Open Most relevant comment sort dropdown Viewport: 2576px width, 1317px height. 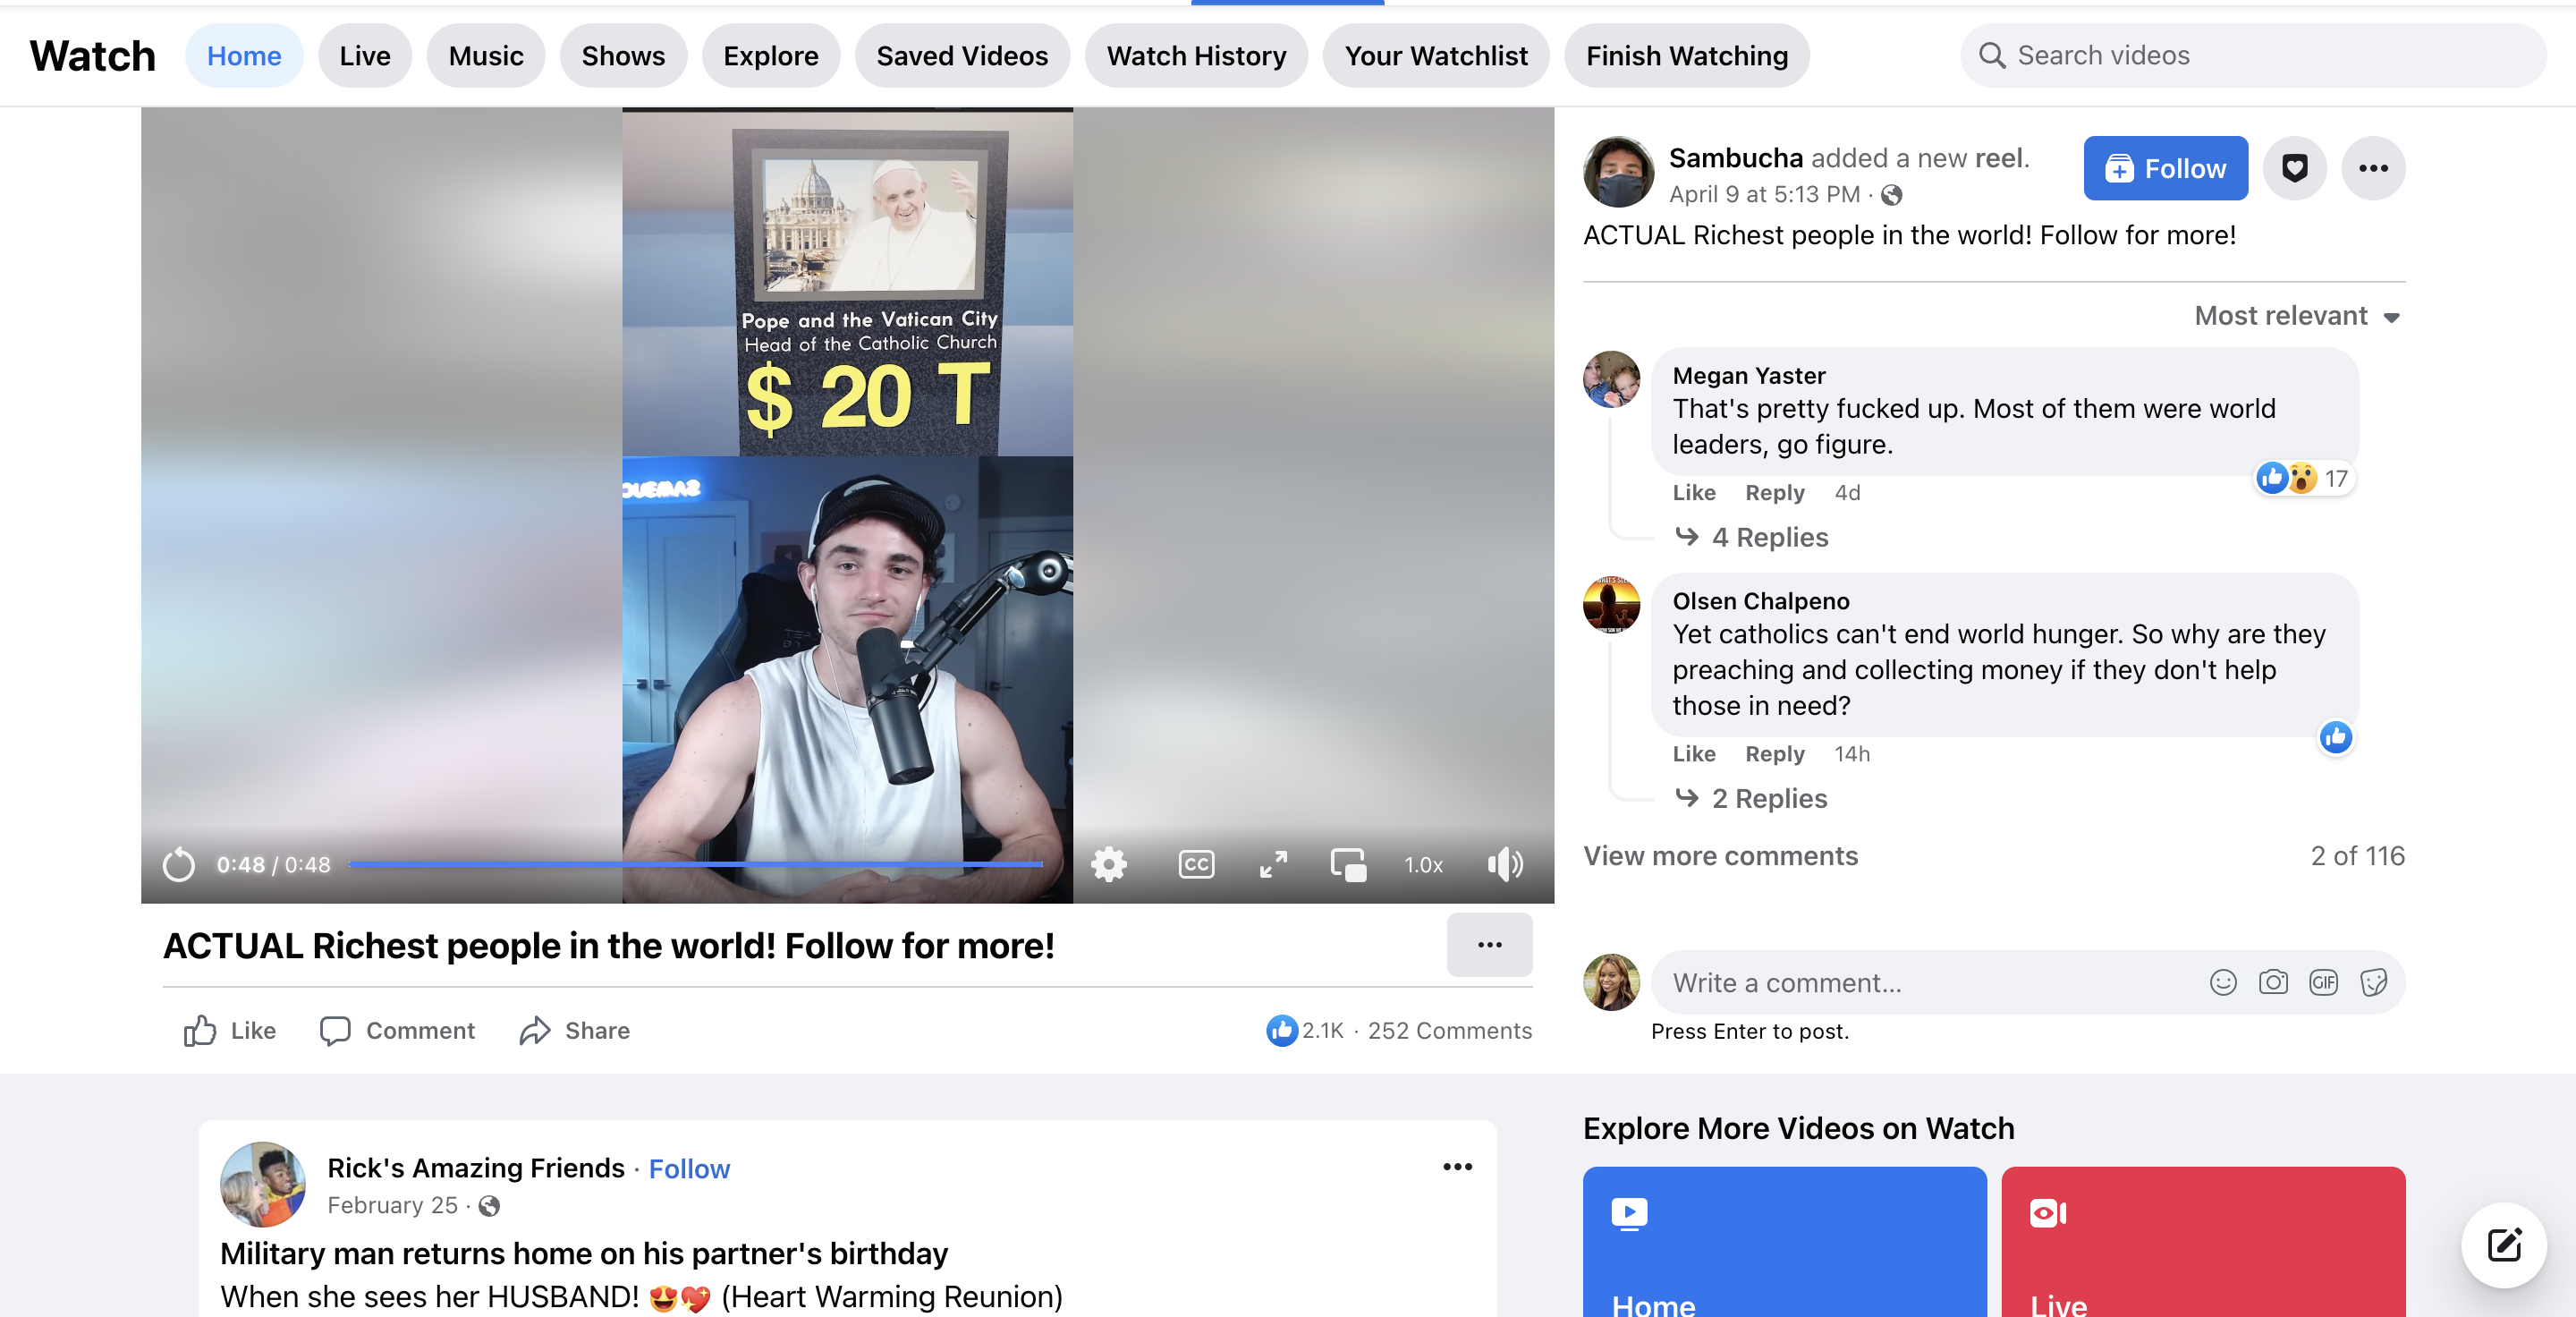2296,316
